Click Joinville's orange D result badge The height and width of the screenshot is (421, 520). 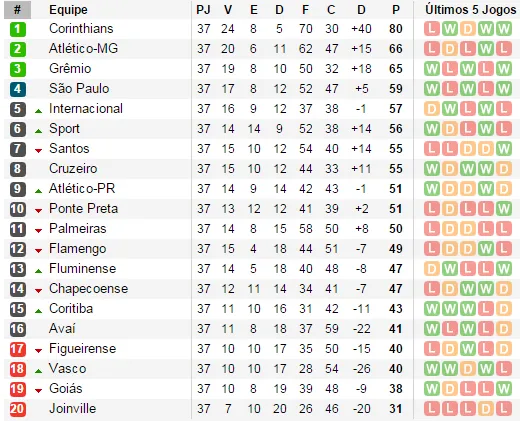point(486,409)
